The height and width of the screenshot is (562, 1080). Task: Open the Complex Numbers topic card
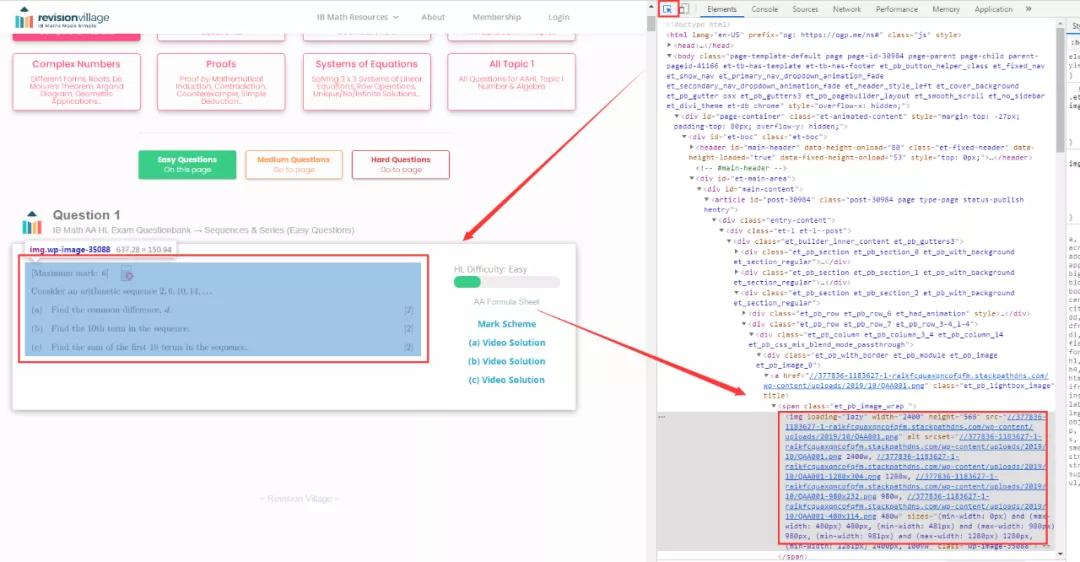[x=76, y=82]
